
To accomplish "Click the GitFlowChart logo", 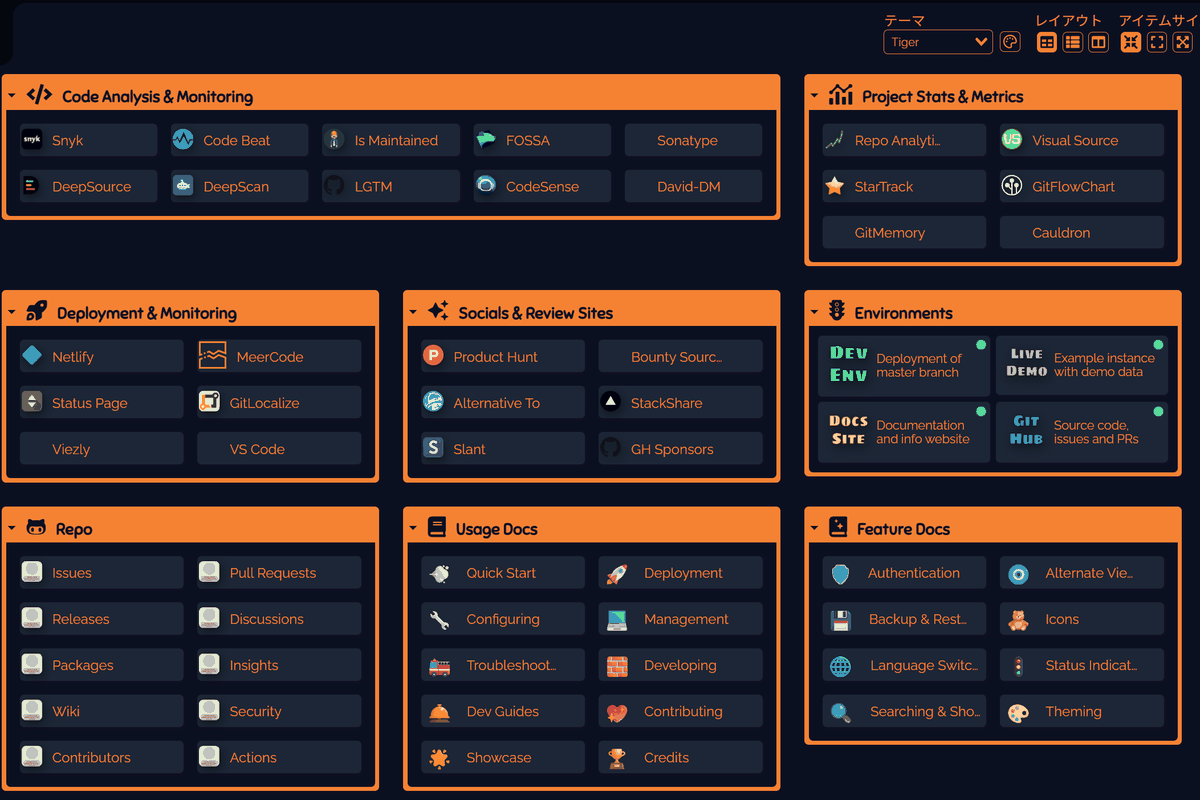I will (1012, 186).
